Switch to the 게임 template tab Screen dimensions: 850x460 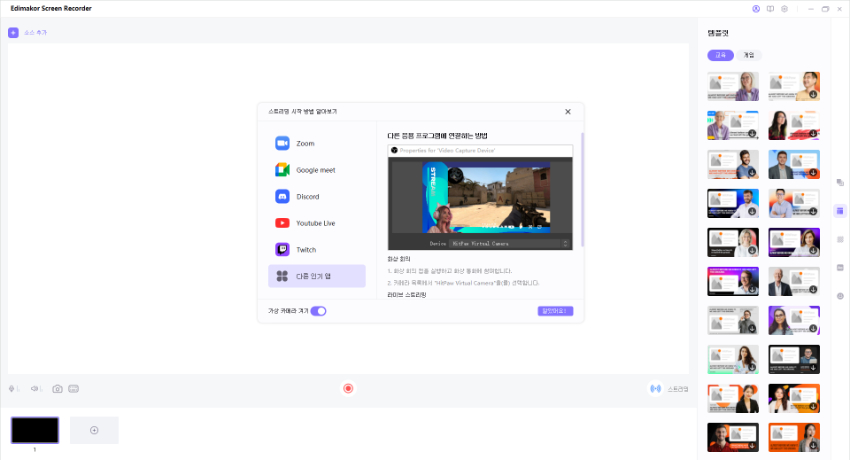749,55
